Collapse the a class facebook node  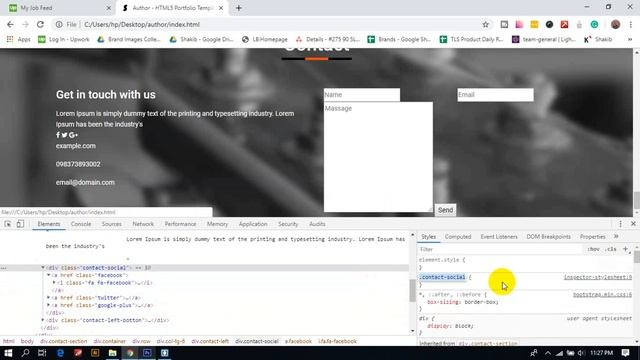pos(49,275)
